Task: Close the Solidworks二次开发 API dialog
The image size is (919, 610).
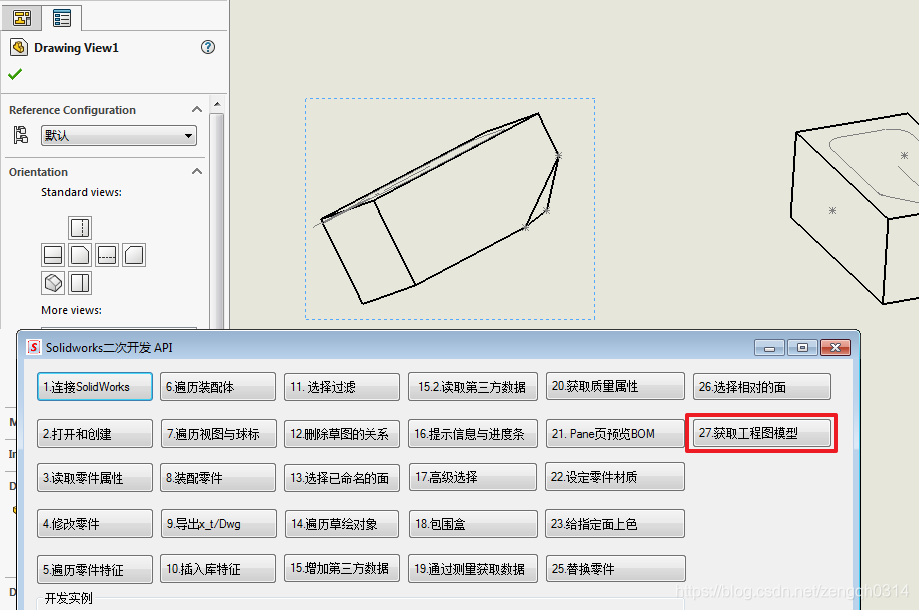Action: (836, 347)
